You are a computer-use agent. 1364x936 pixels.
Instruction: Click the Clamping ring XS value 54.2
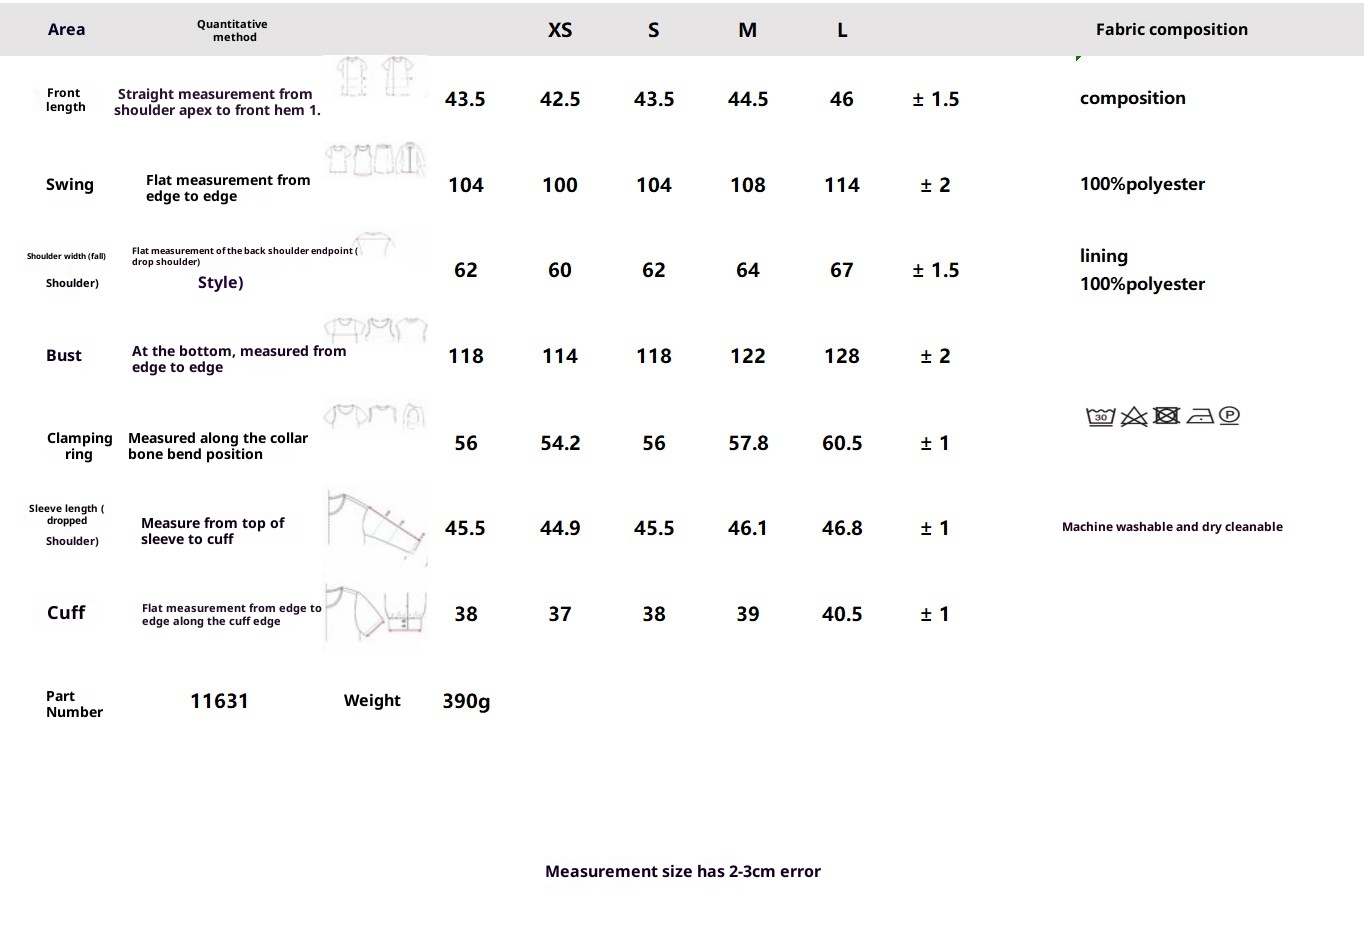(x=560, y=443)
